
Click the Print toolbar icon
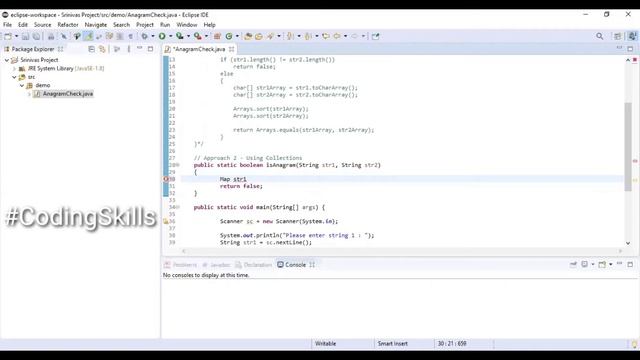[51, 36]
